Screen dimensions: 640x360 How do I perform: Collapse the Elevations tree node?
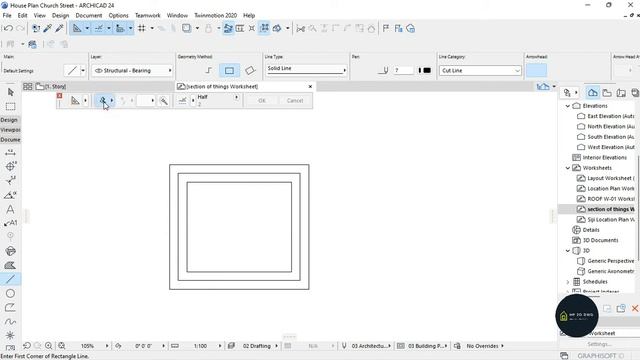[568, 106]
